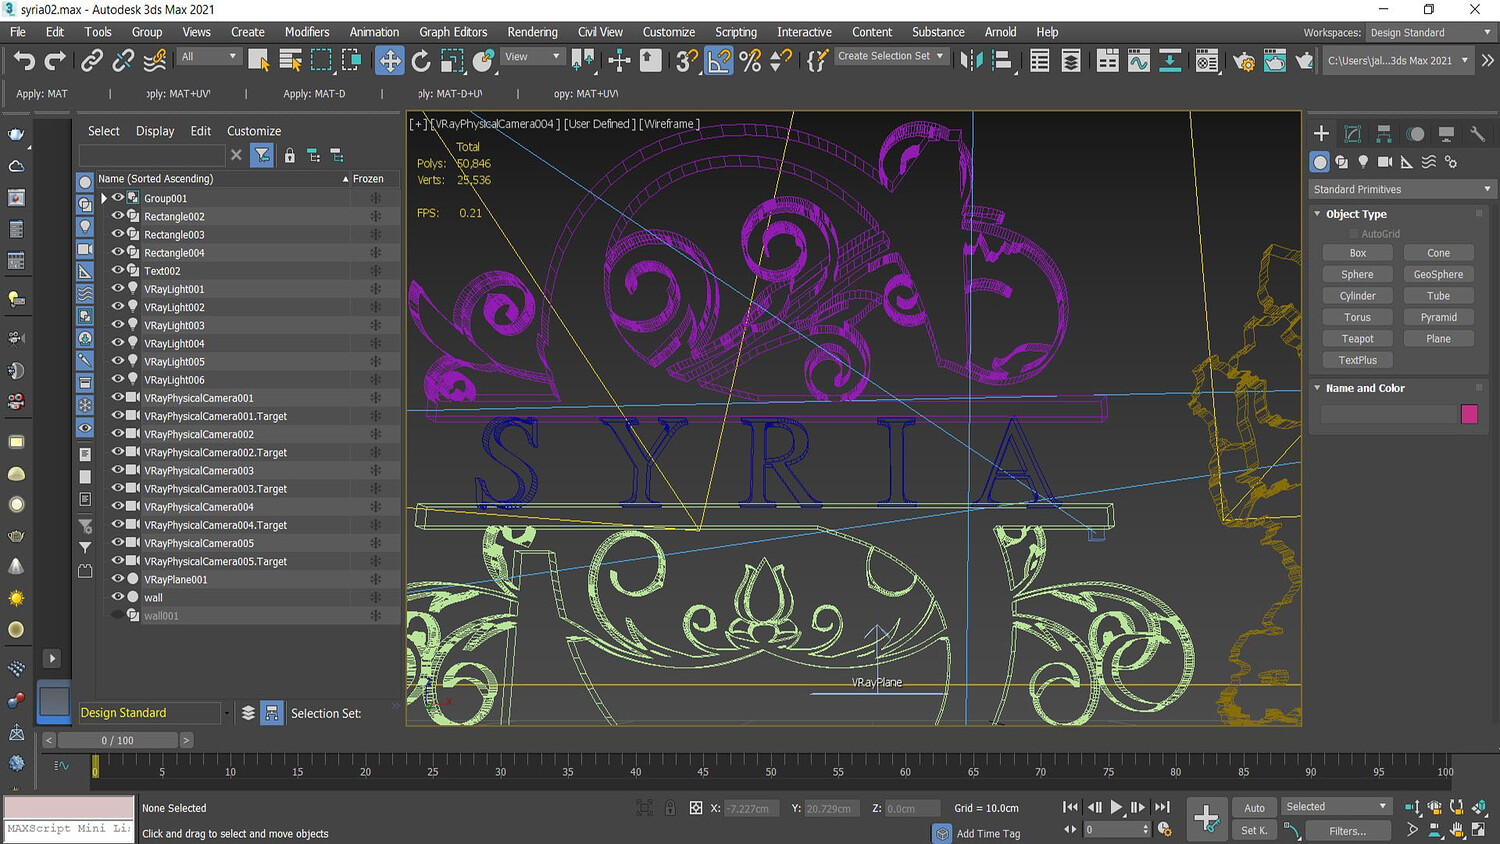Select the Move tool in the toolbar
This screenshot has width=1500, height=844.
pyautogui.click(x=389, y=61)
